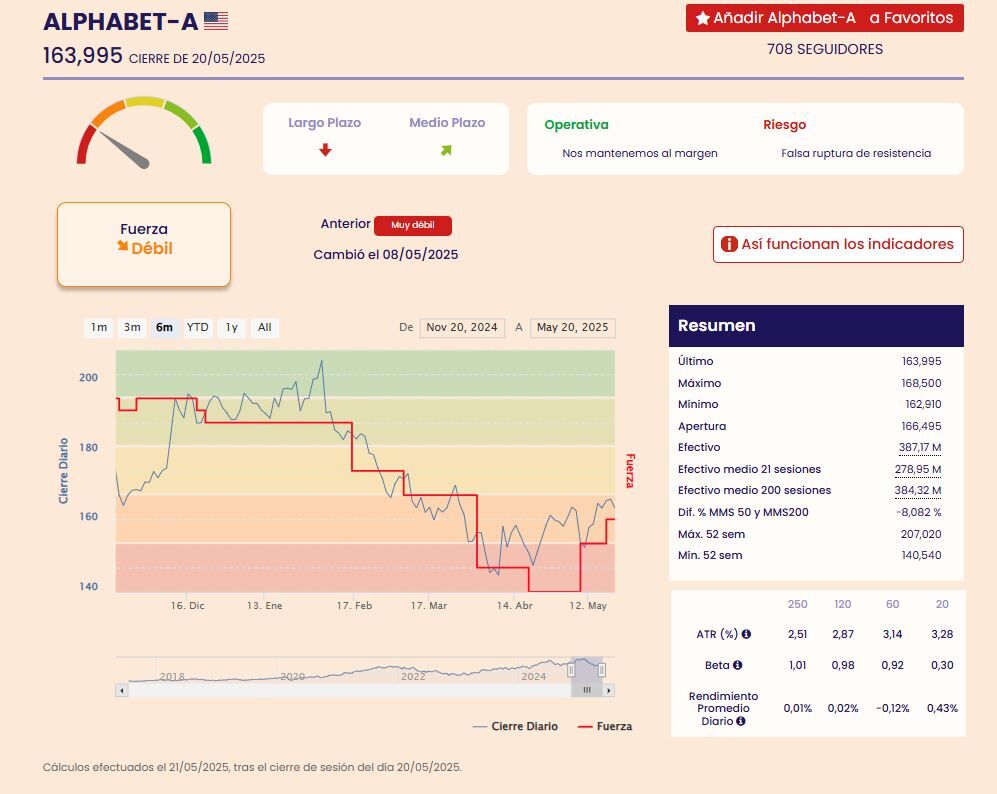Click the Rendimiento value -0,12%
Viewport: 997px width, 794px height.
tap(892, 708)
